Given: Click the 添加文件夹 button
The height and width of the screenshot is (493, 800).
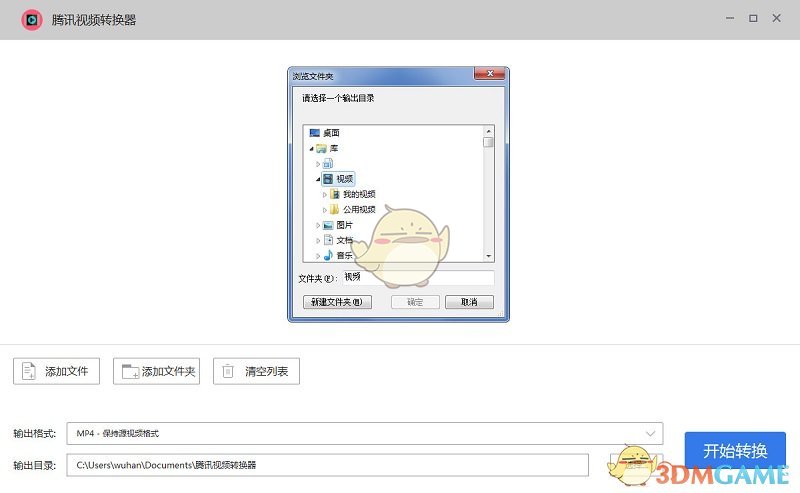Looking at the screenshot, I should [156, 371].
